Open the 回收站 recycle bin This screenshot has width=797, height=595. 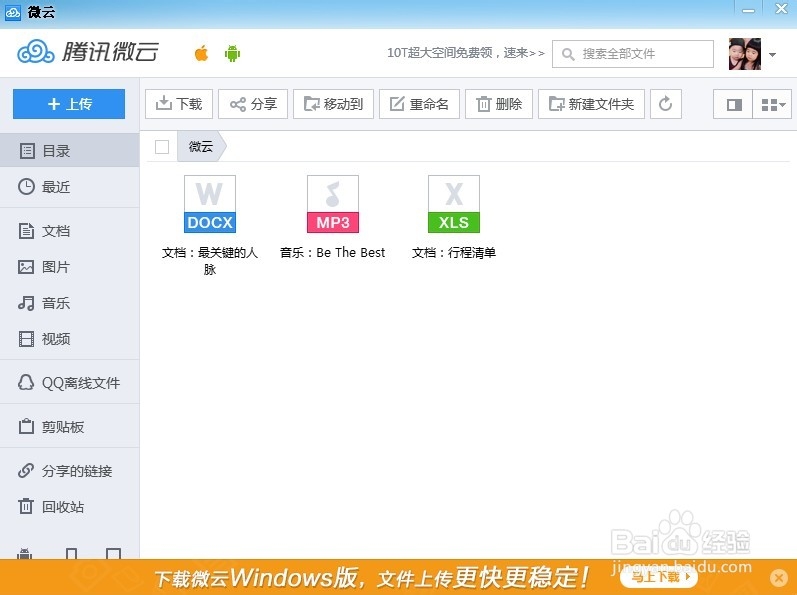(70, 507)
